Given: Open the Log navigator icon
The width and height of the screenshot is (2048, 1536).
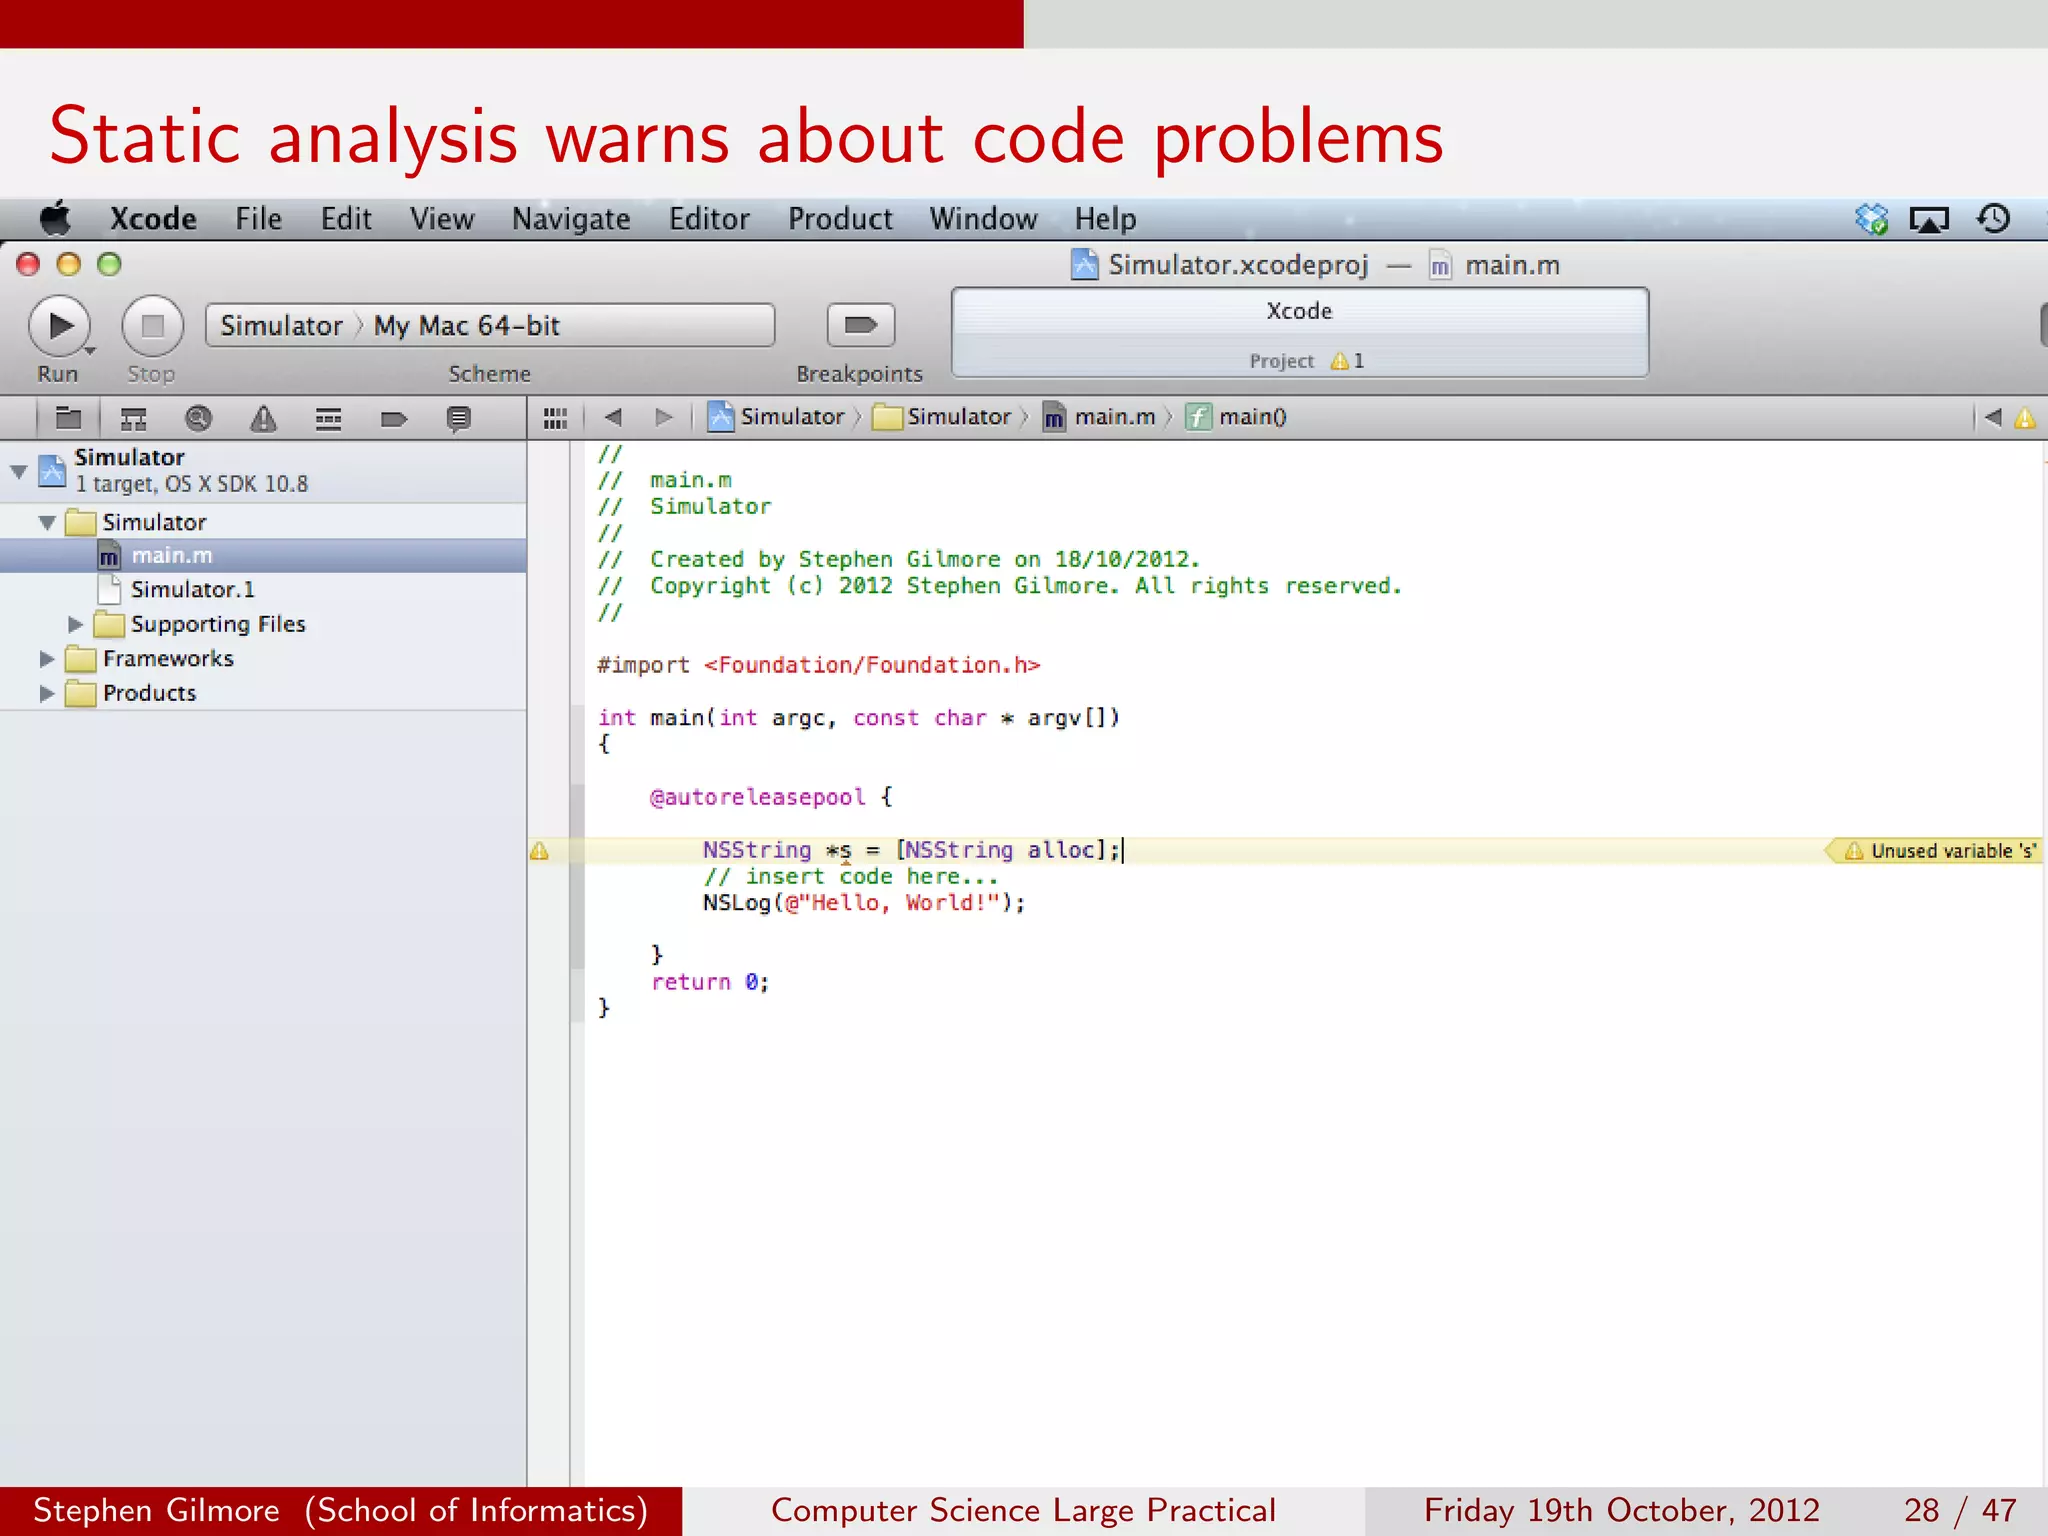Looking at the screenshot, I should pyautogui.click(x=459, y=418).
